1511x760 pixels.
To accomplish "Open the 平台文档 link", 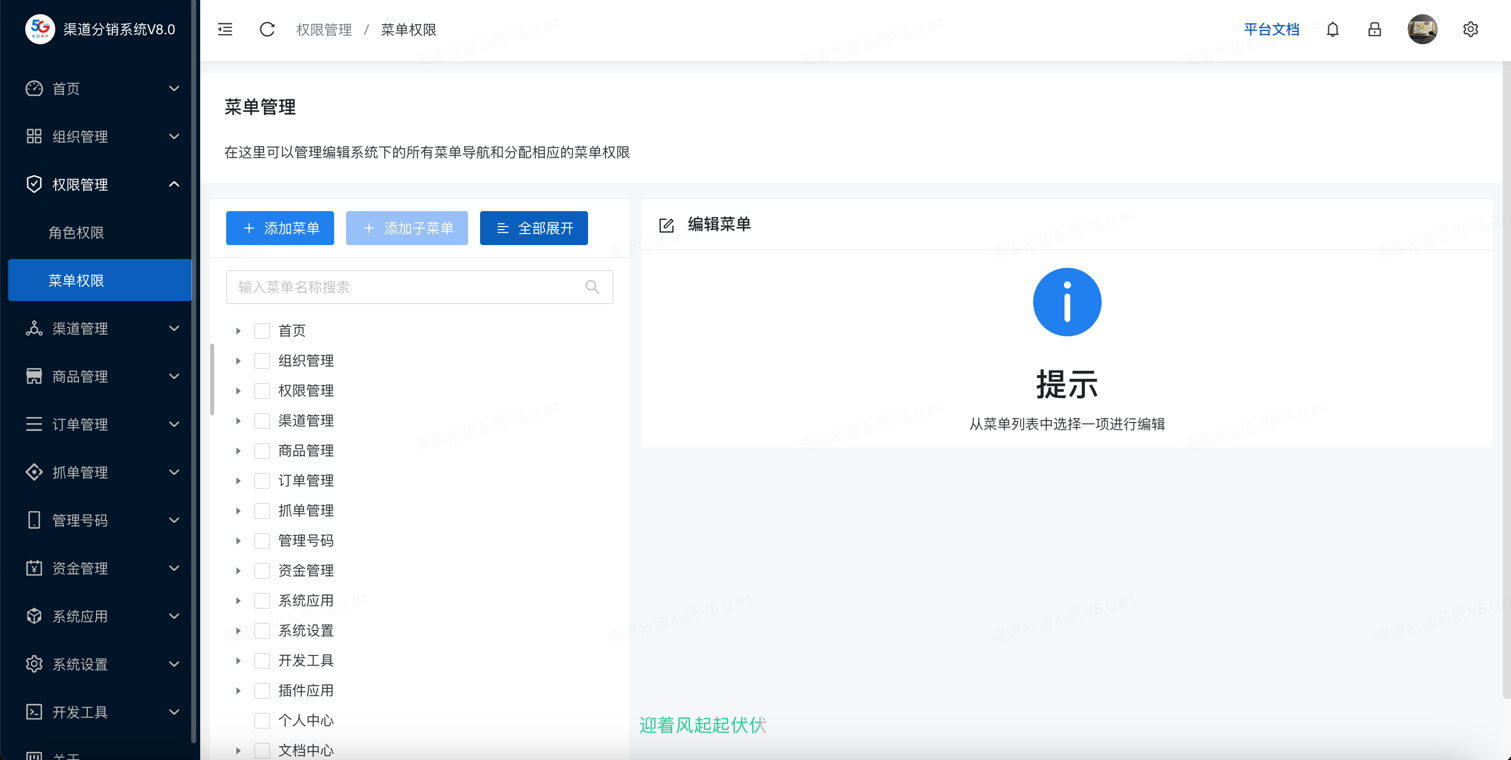I will (1271, 30).
